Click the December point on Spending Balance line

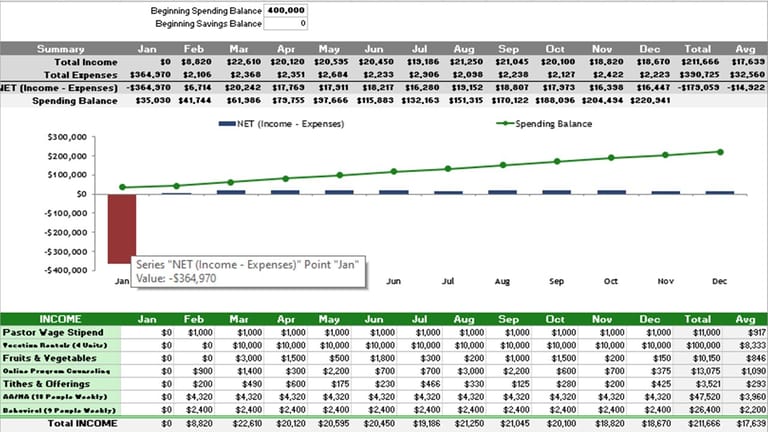tap(720, 152)
